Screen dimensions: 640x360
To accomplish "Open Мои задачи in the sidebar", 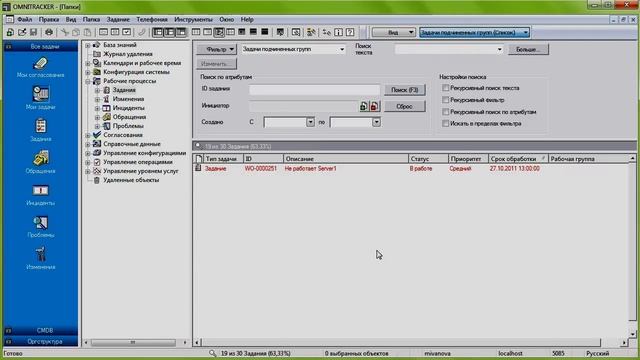I will (x=40, y=98).
